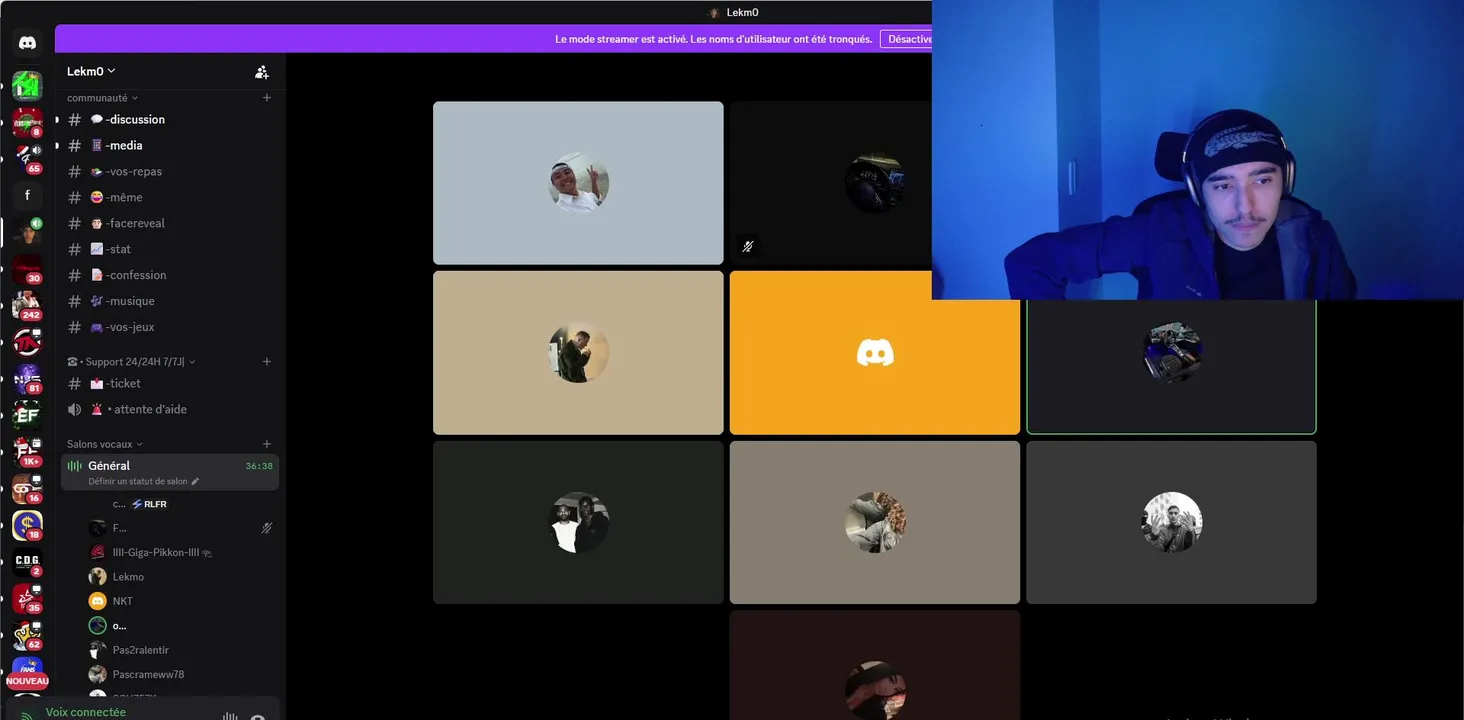Click Voix connectée status text

pos(86,712)
